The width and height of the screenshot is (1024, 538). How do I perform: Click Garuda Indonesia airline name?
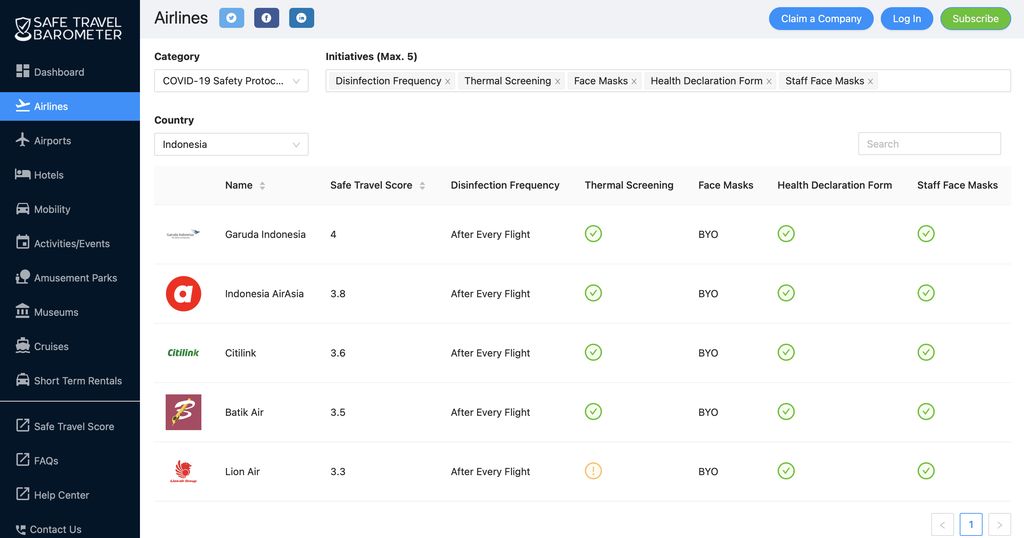coord(265,234)
